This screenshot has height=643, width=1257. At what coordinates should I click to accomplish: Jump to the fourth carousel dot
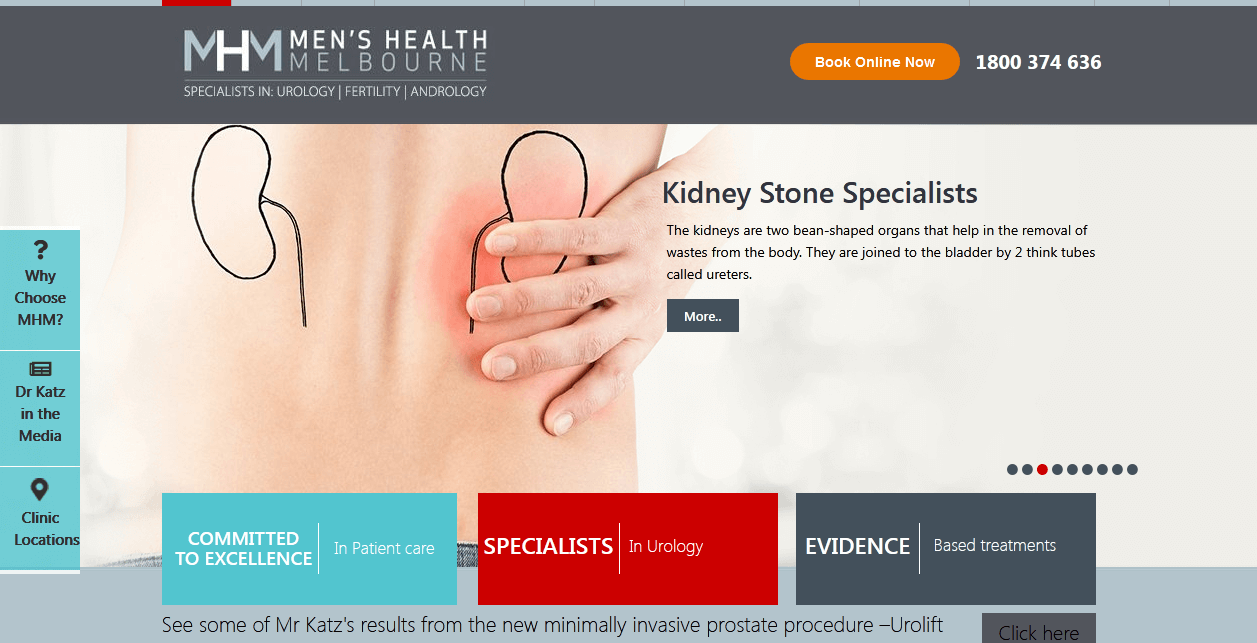pos(1057,470)
